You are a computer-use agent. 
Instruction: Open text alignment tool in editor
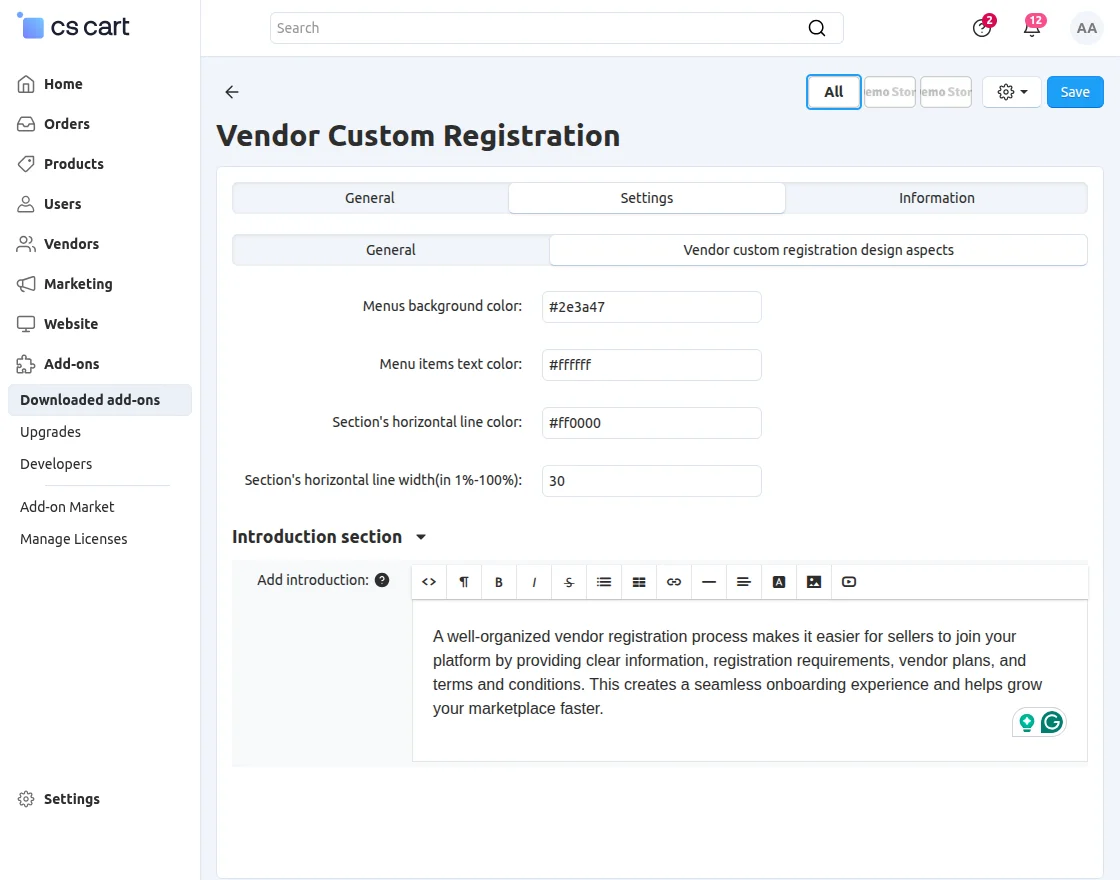[744, 581]
